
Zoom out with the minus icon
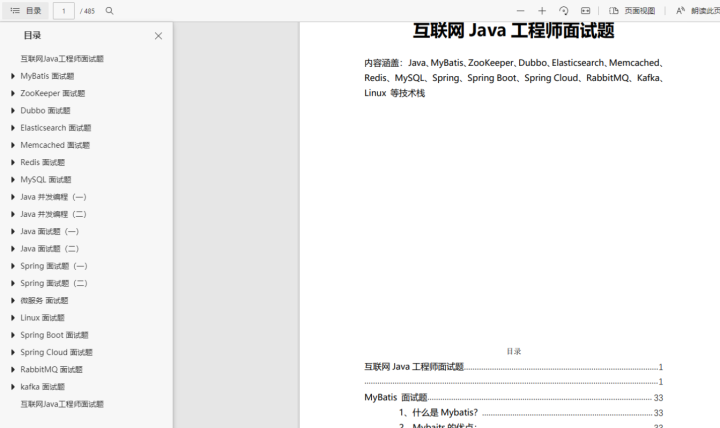tap(520, 11)
